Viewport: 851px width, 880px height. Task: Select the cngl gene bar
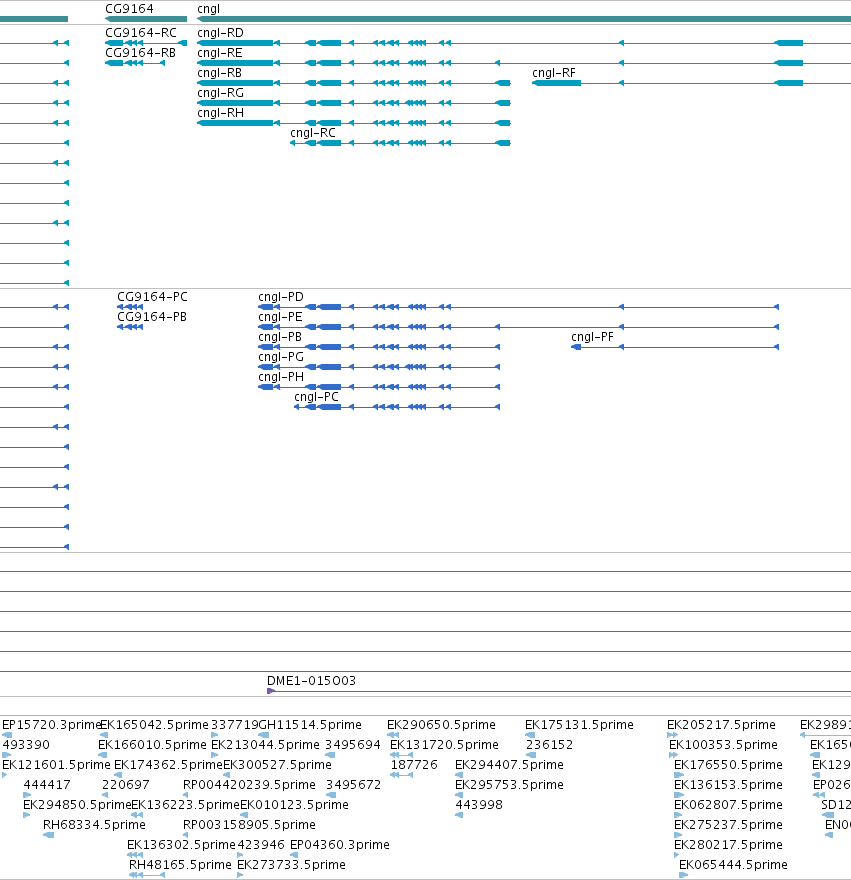click(x=524, y=19)
